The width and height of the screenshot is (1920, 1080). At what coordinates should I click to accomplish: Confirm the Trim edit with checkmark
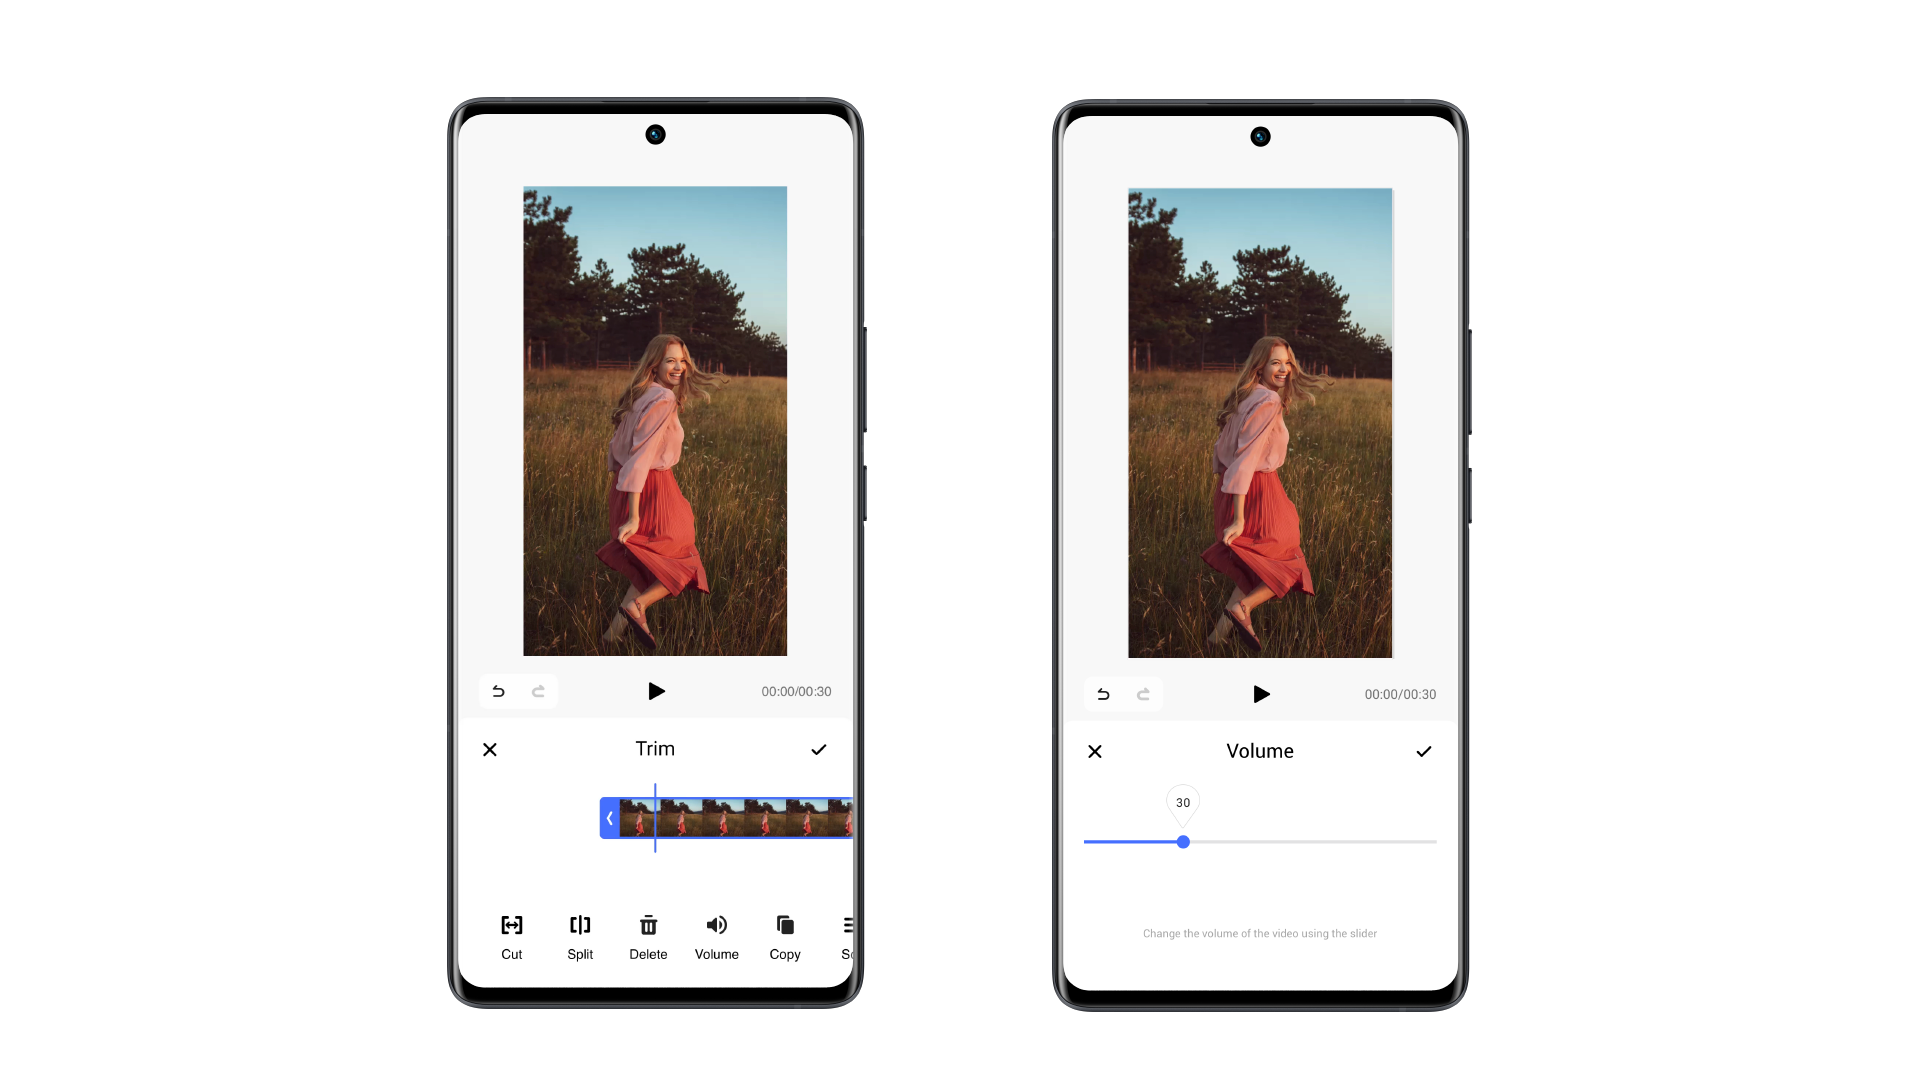(x=819, y=749)
